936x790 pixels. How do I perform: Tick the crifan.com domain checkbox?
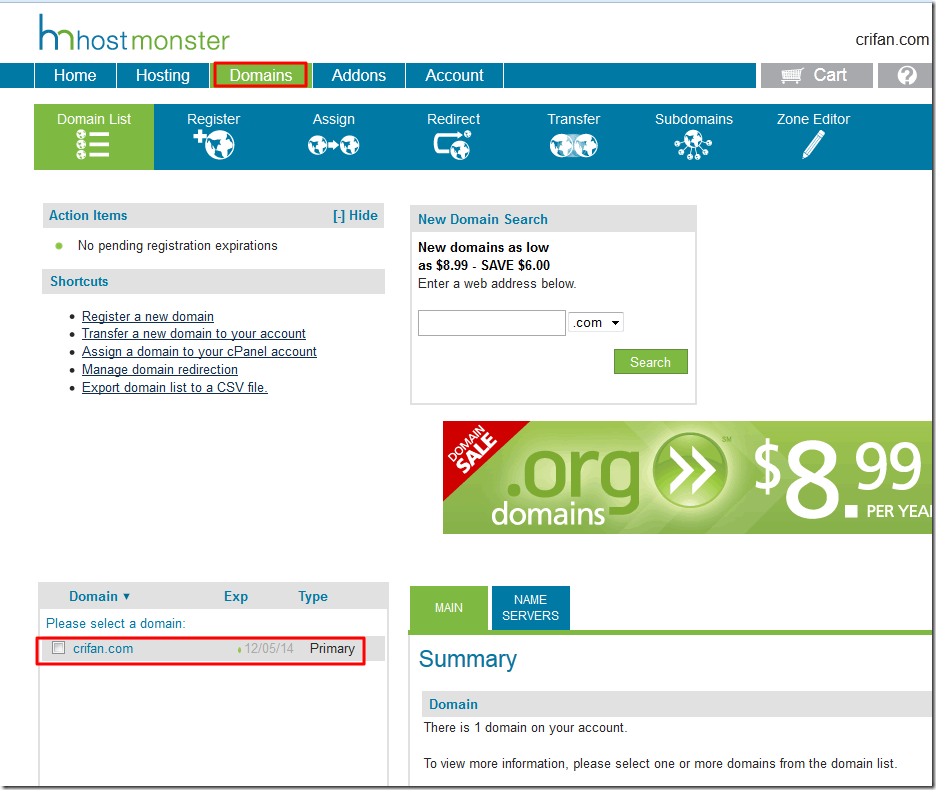[58, 648]
